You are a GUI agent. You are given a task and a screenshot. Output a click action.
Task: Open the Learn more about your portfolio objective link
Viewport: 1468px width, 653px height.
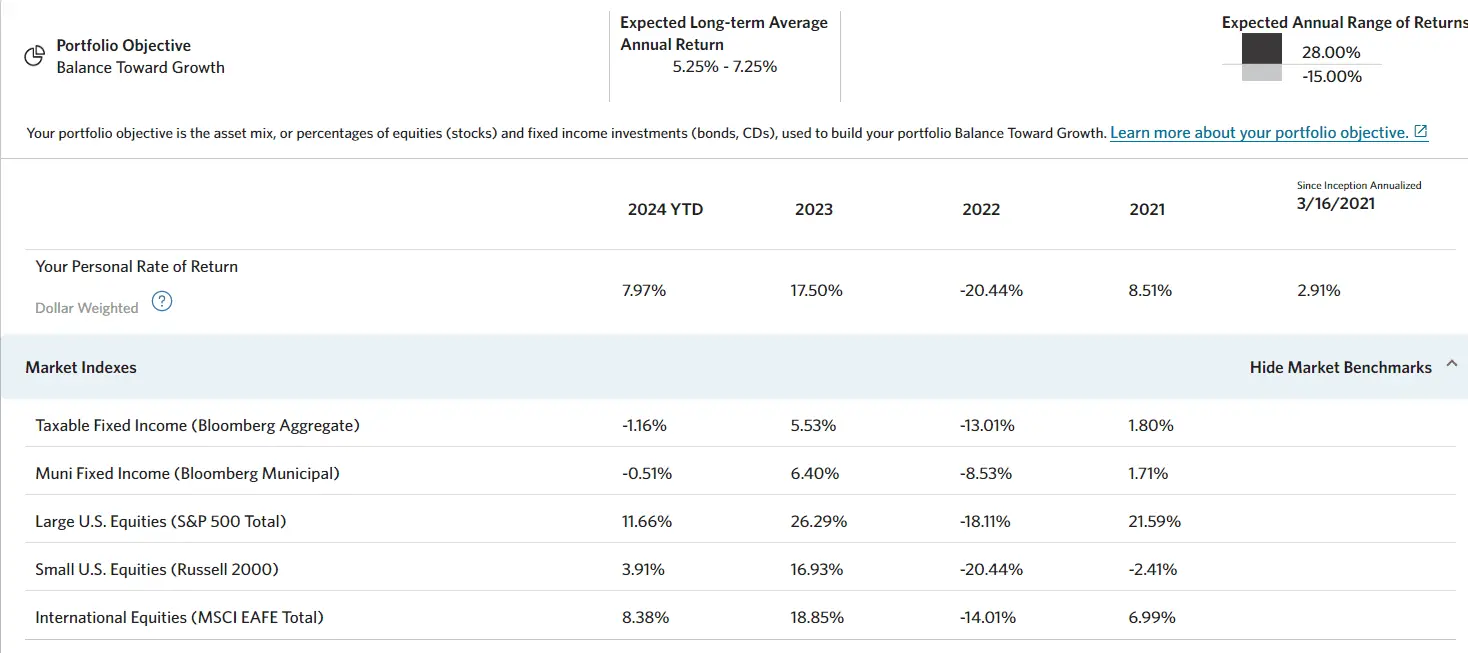[x=1258, y=132]
